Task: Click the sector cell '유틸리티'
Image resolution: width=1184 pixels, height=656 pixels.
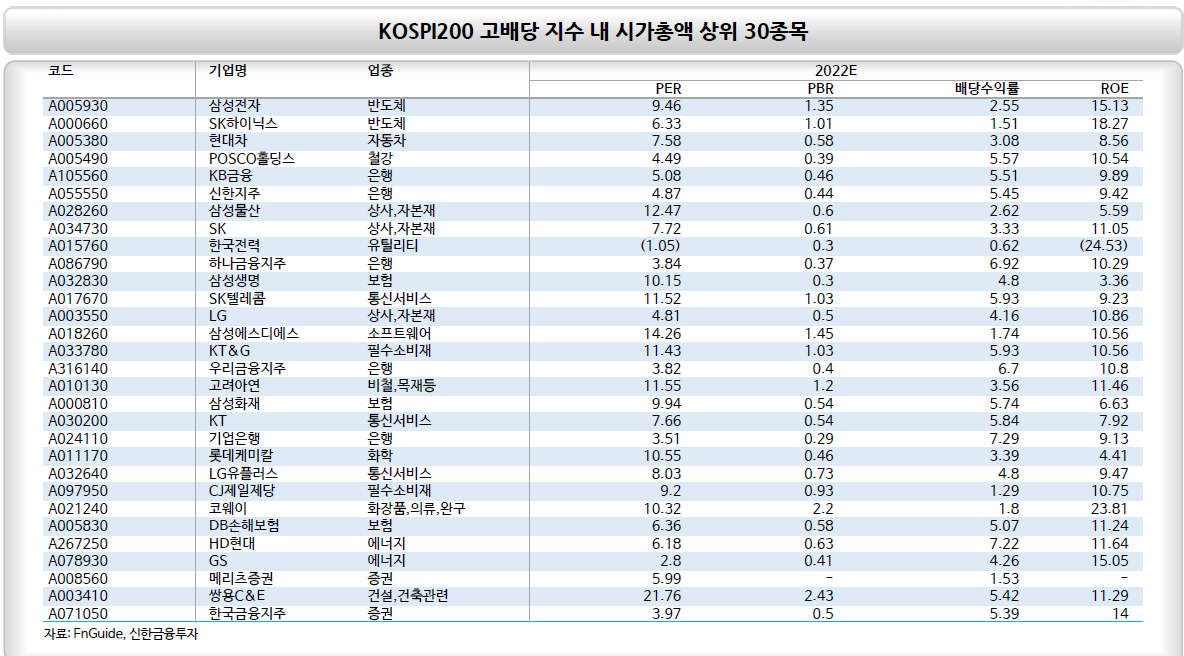Action: tap(393, 246)
